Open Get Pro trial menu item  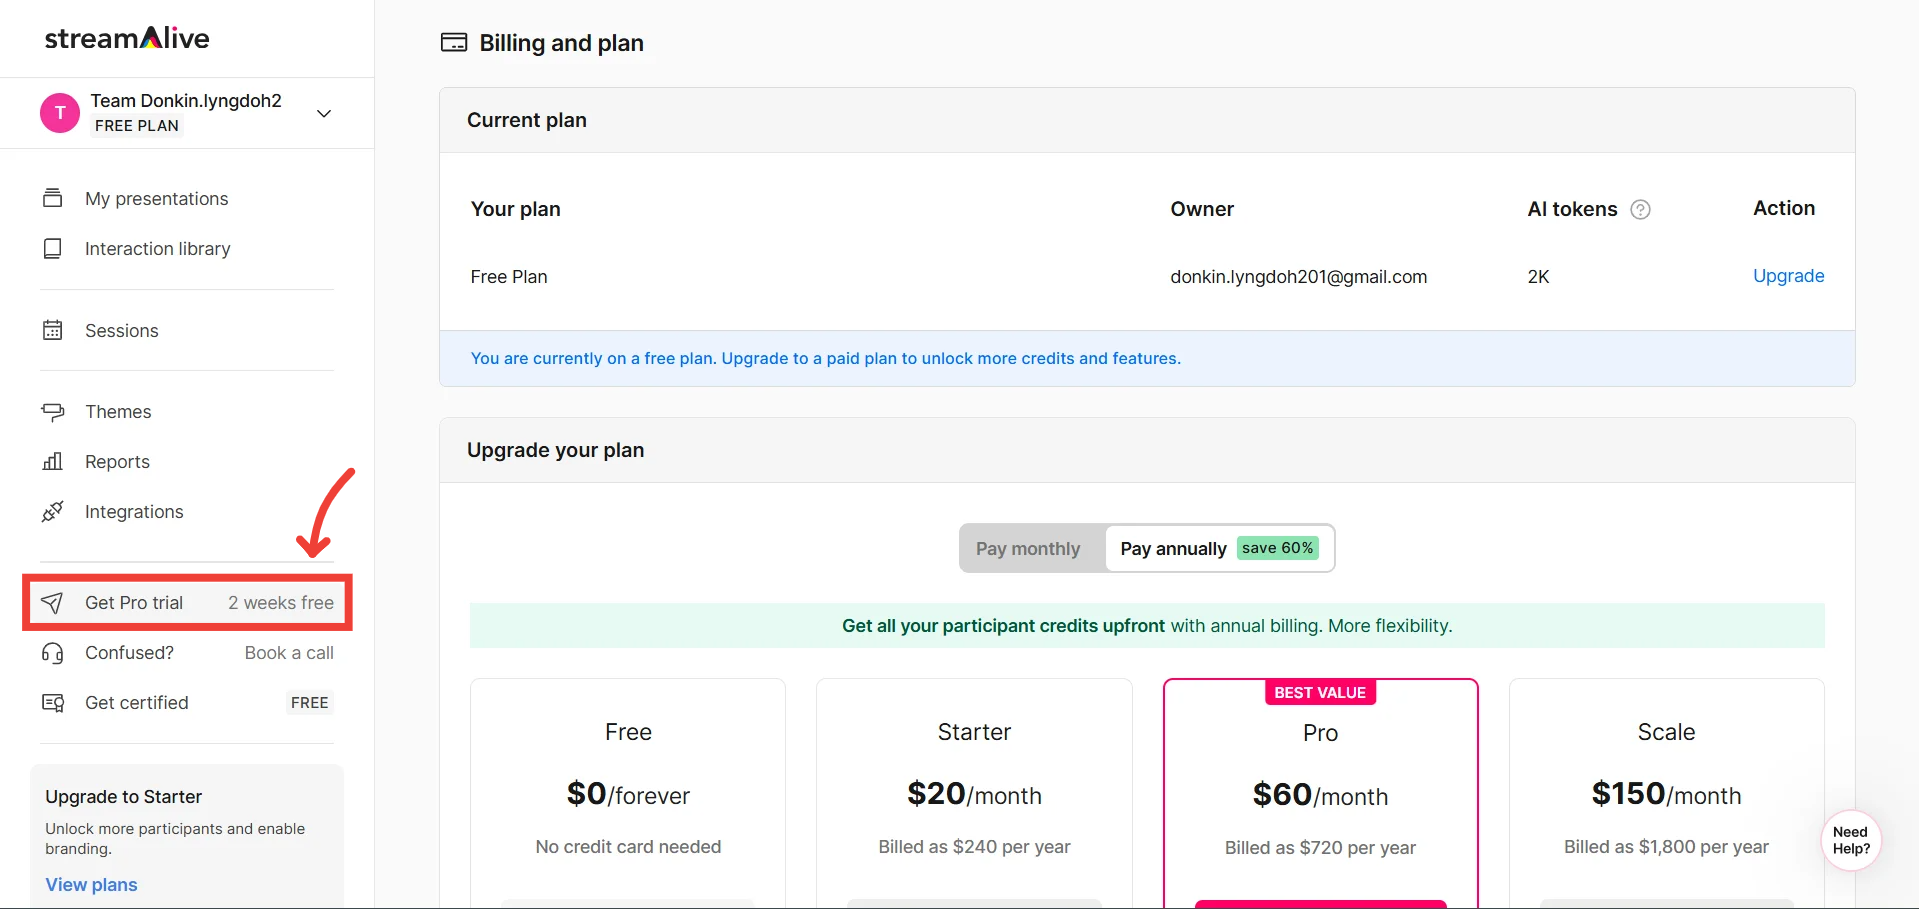pyautogui.click(x=187, y=602)
